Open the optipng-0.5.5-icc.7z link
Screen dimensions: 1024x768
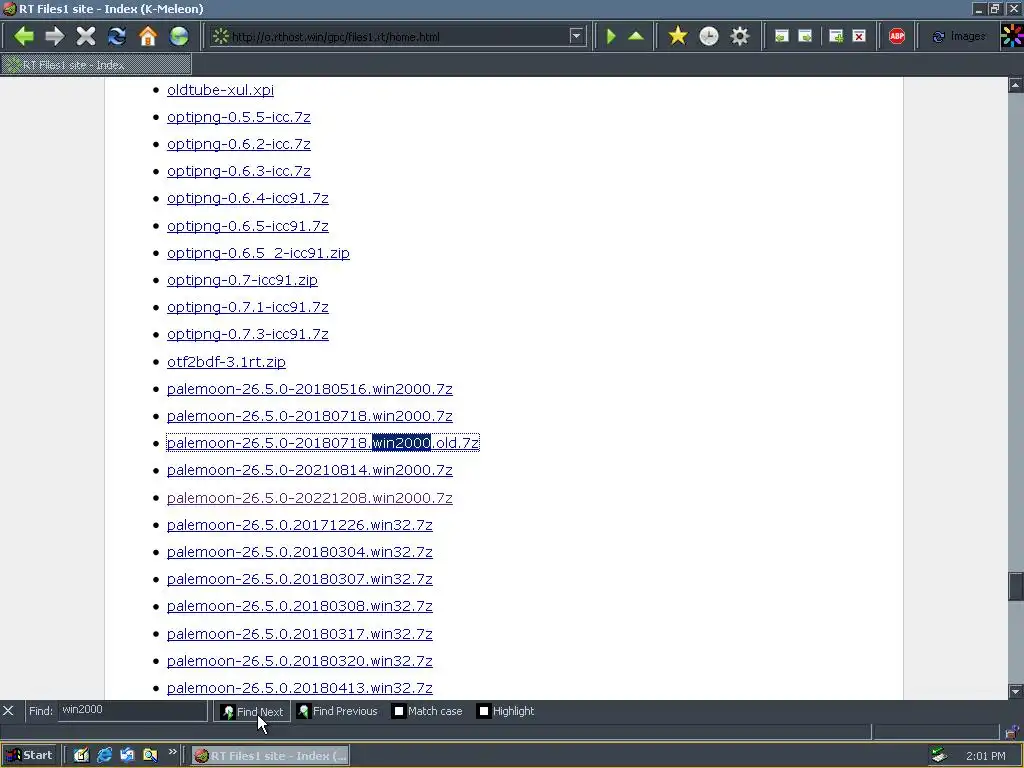pyautogui.click(x=238, y=117)
